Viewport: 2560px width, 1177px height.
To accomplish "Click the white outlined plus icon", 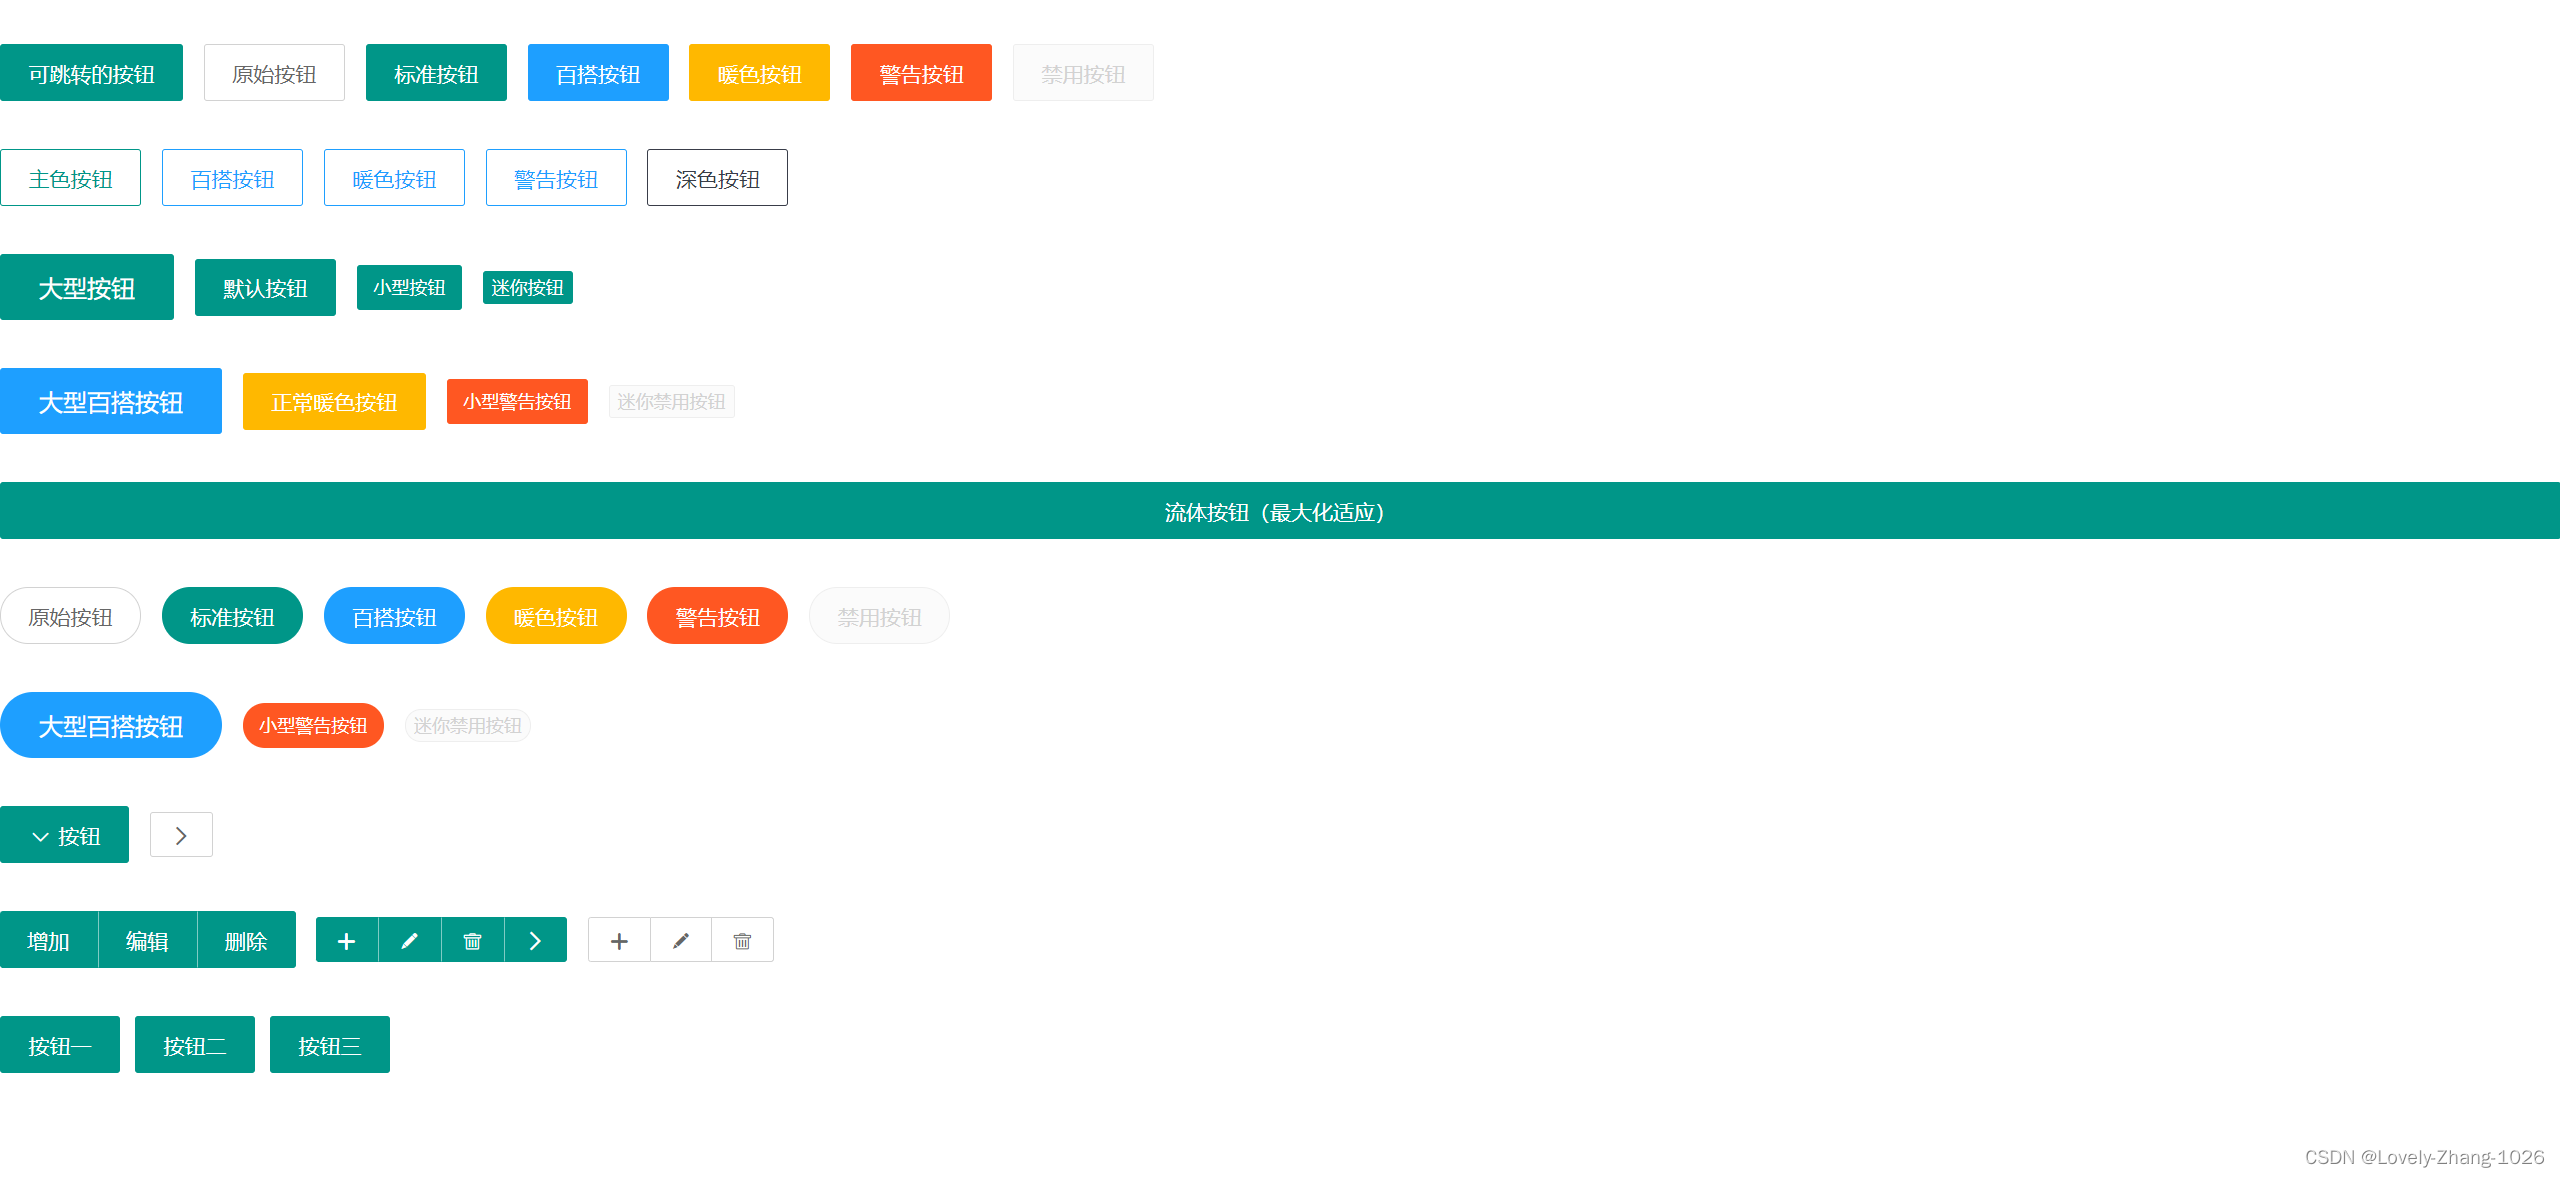I will pos(619,940).
